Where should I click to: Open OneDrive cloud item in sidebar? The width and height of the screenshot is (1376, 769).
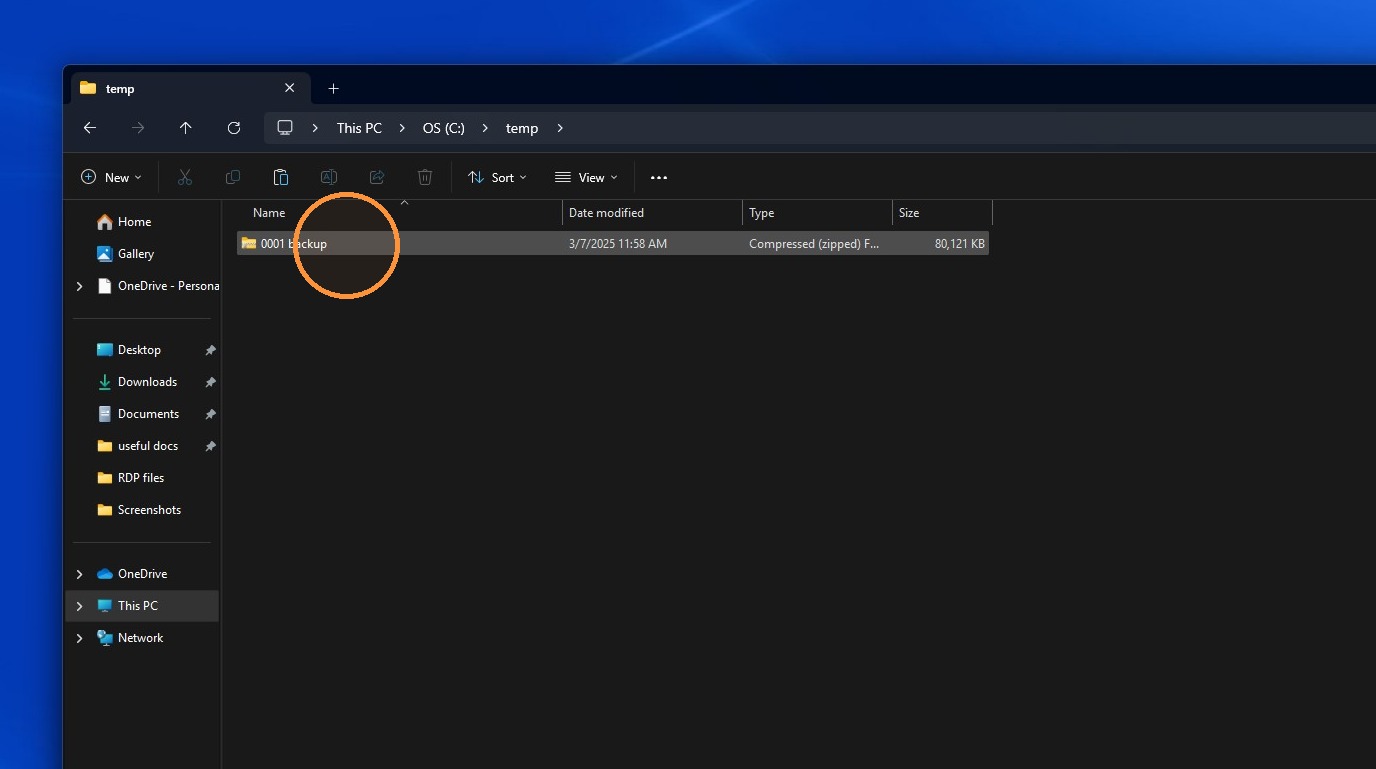(142, 574)
